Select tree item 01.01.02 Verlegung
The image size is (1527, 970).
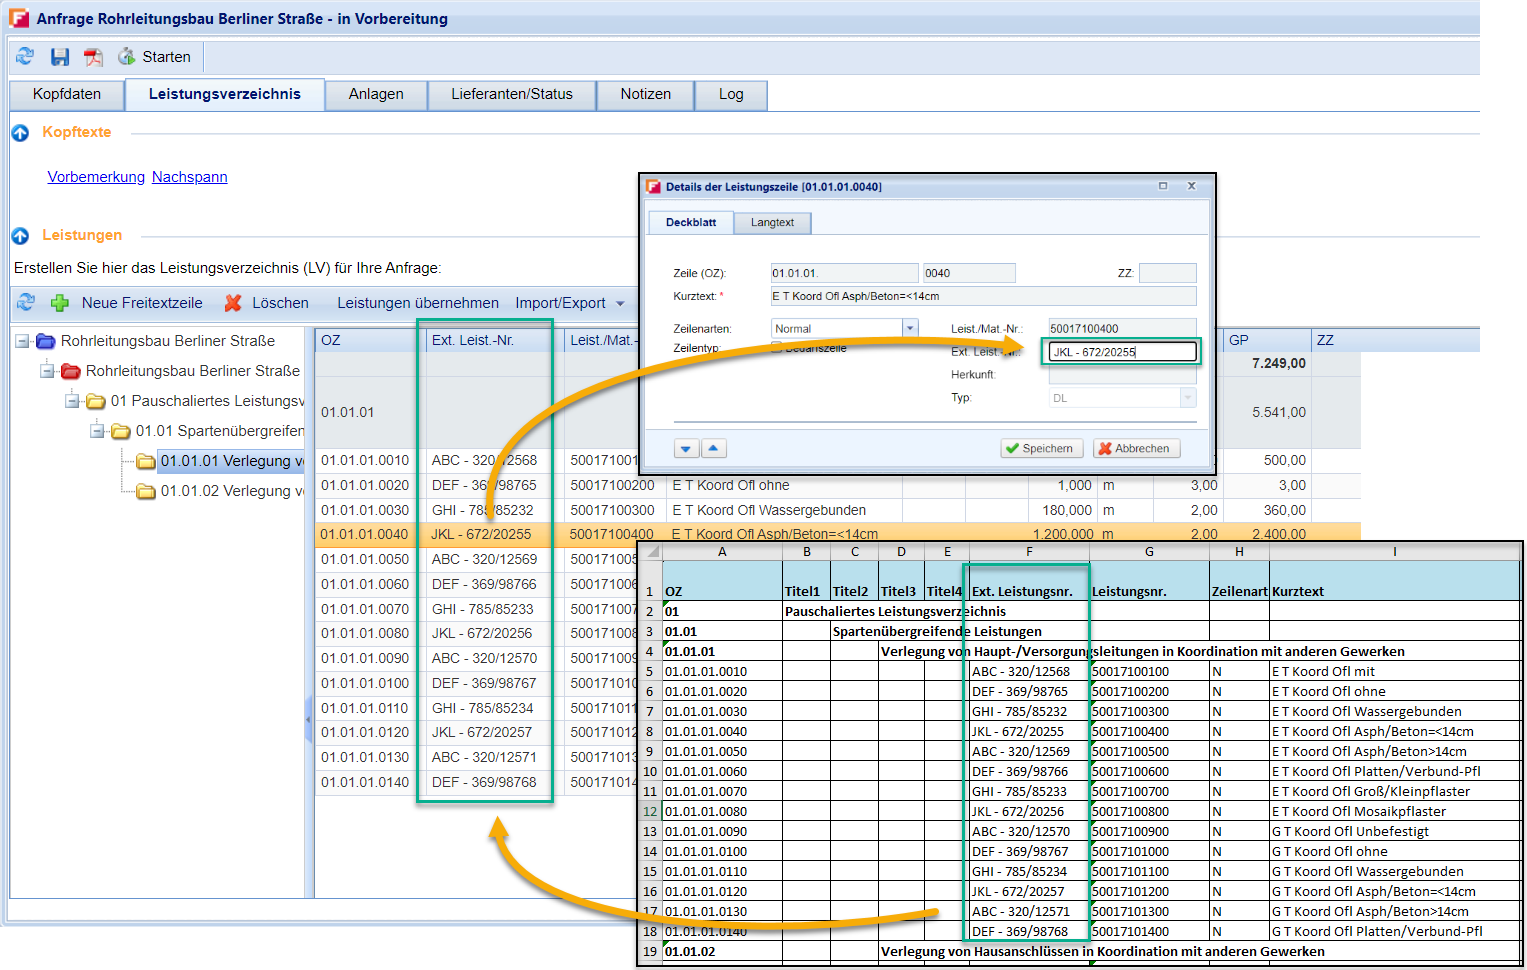click(225, 491)
